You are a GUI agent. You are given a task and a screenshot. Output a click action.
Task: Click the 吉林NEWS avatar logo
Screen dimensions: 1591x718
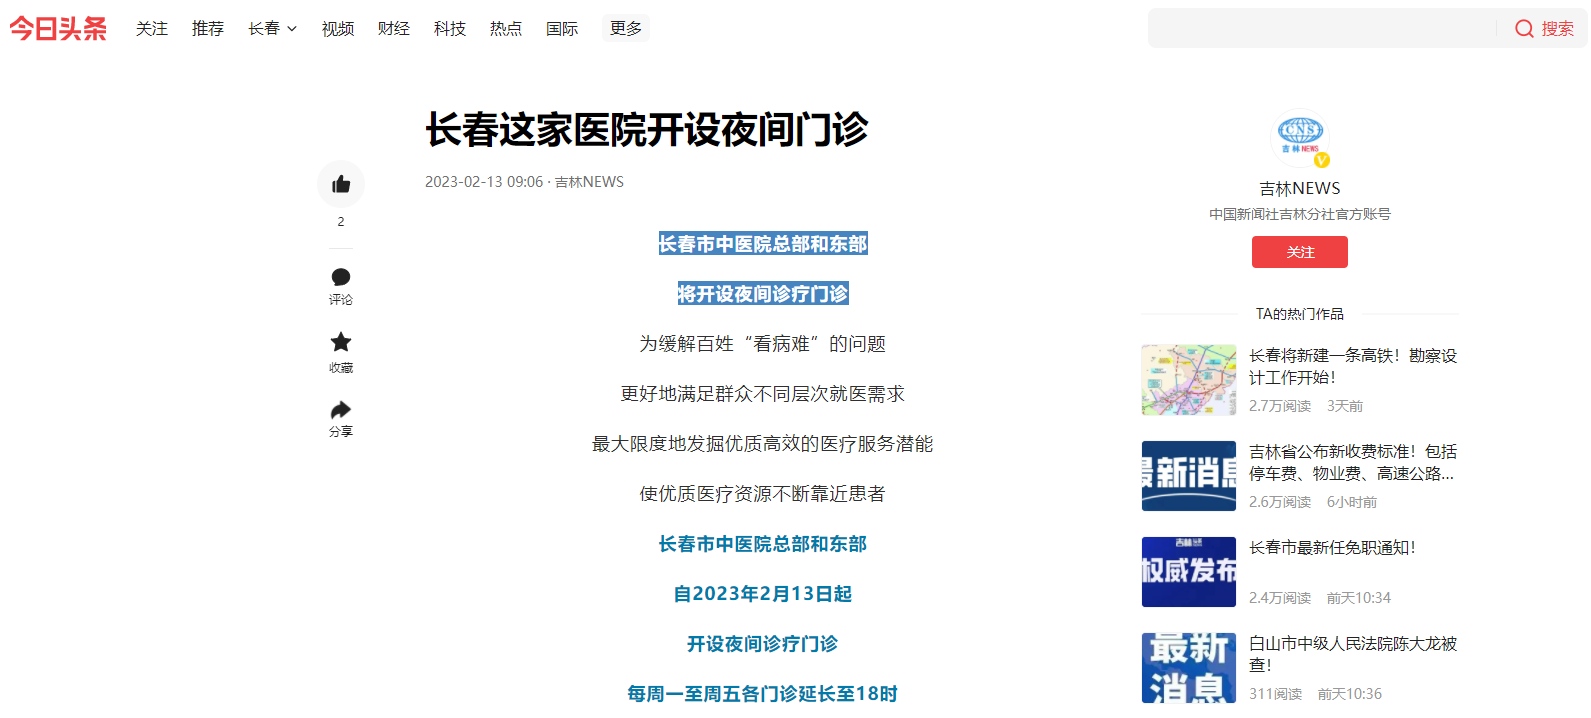1299,137
